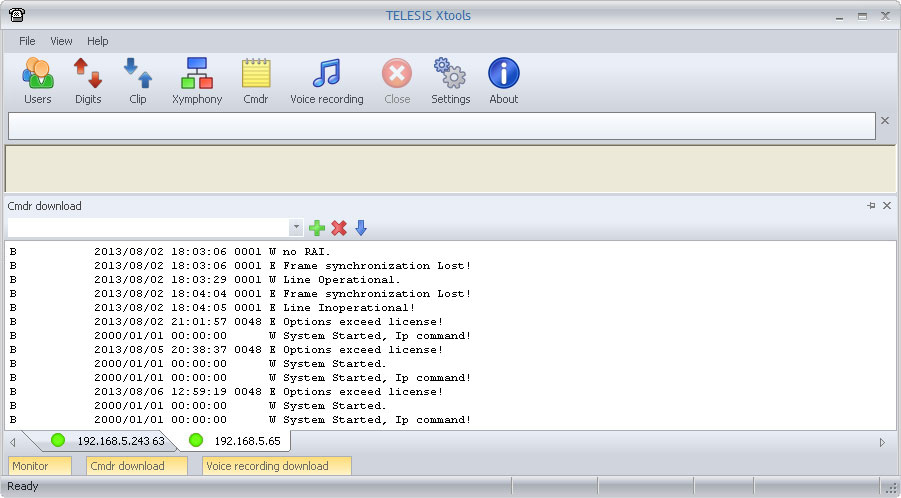This screenshot has width=901, height=498.
Task: Select the Voice recording download panel button
Action: coord(276,466)
